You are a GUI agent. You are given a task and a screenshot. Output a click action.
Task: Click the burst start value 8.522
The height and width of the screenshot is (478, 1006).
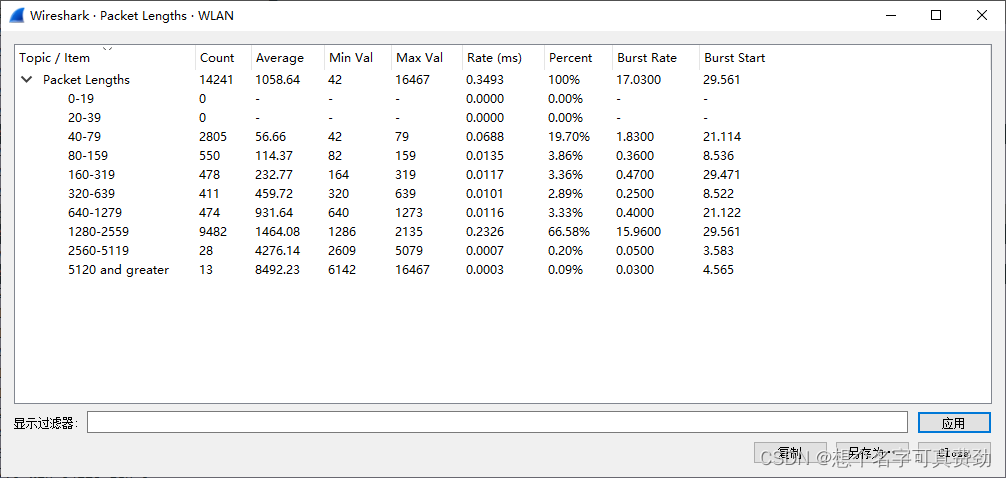719,194
